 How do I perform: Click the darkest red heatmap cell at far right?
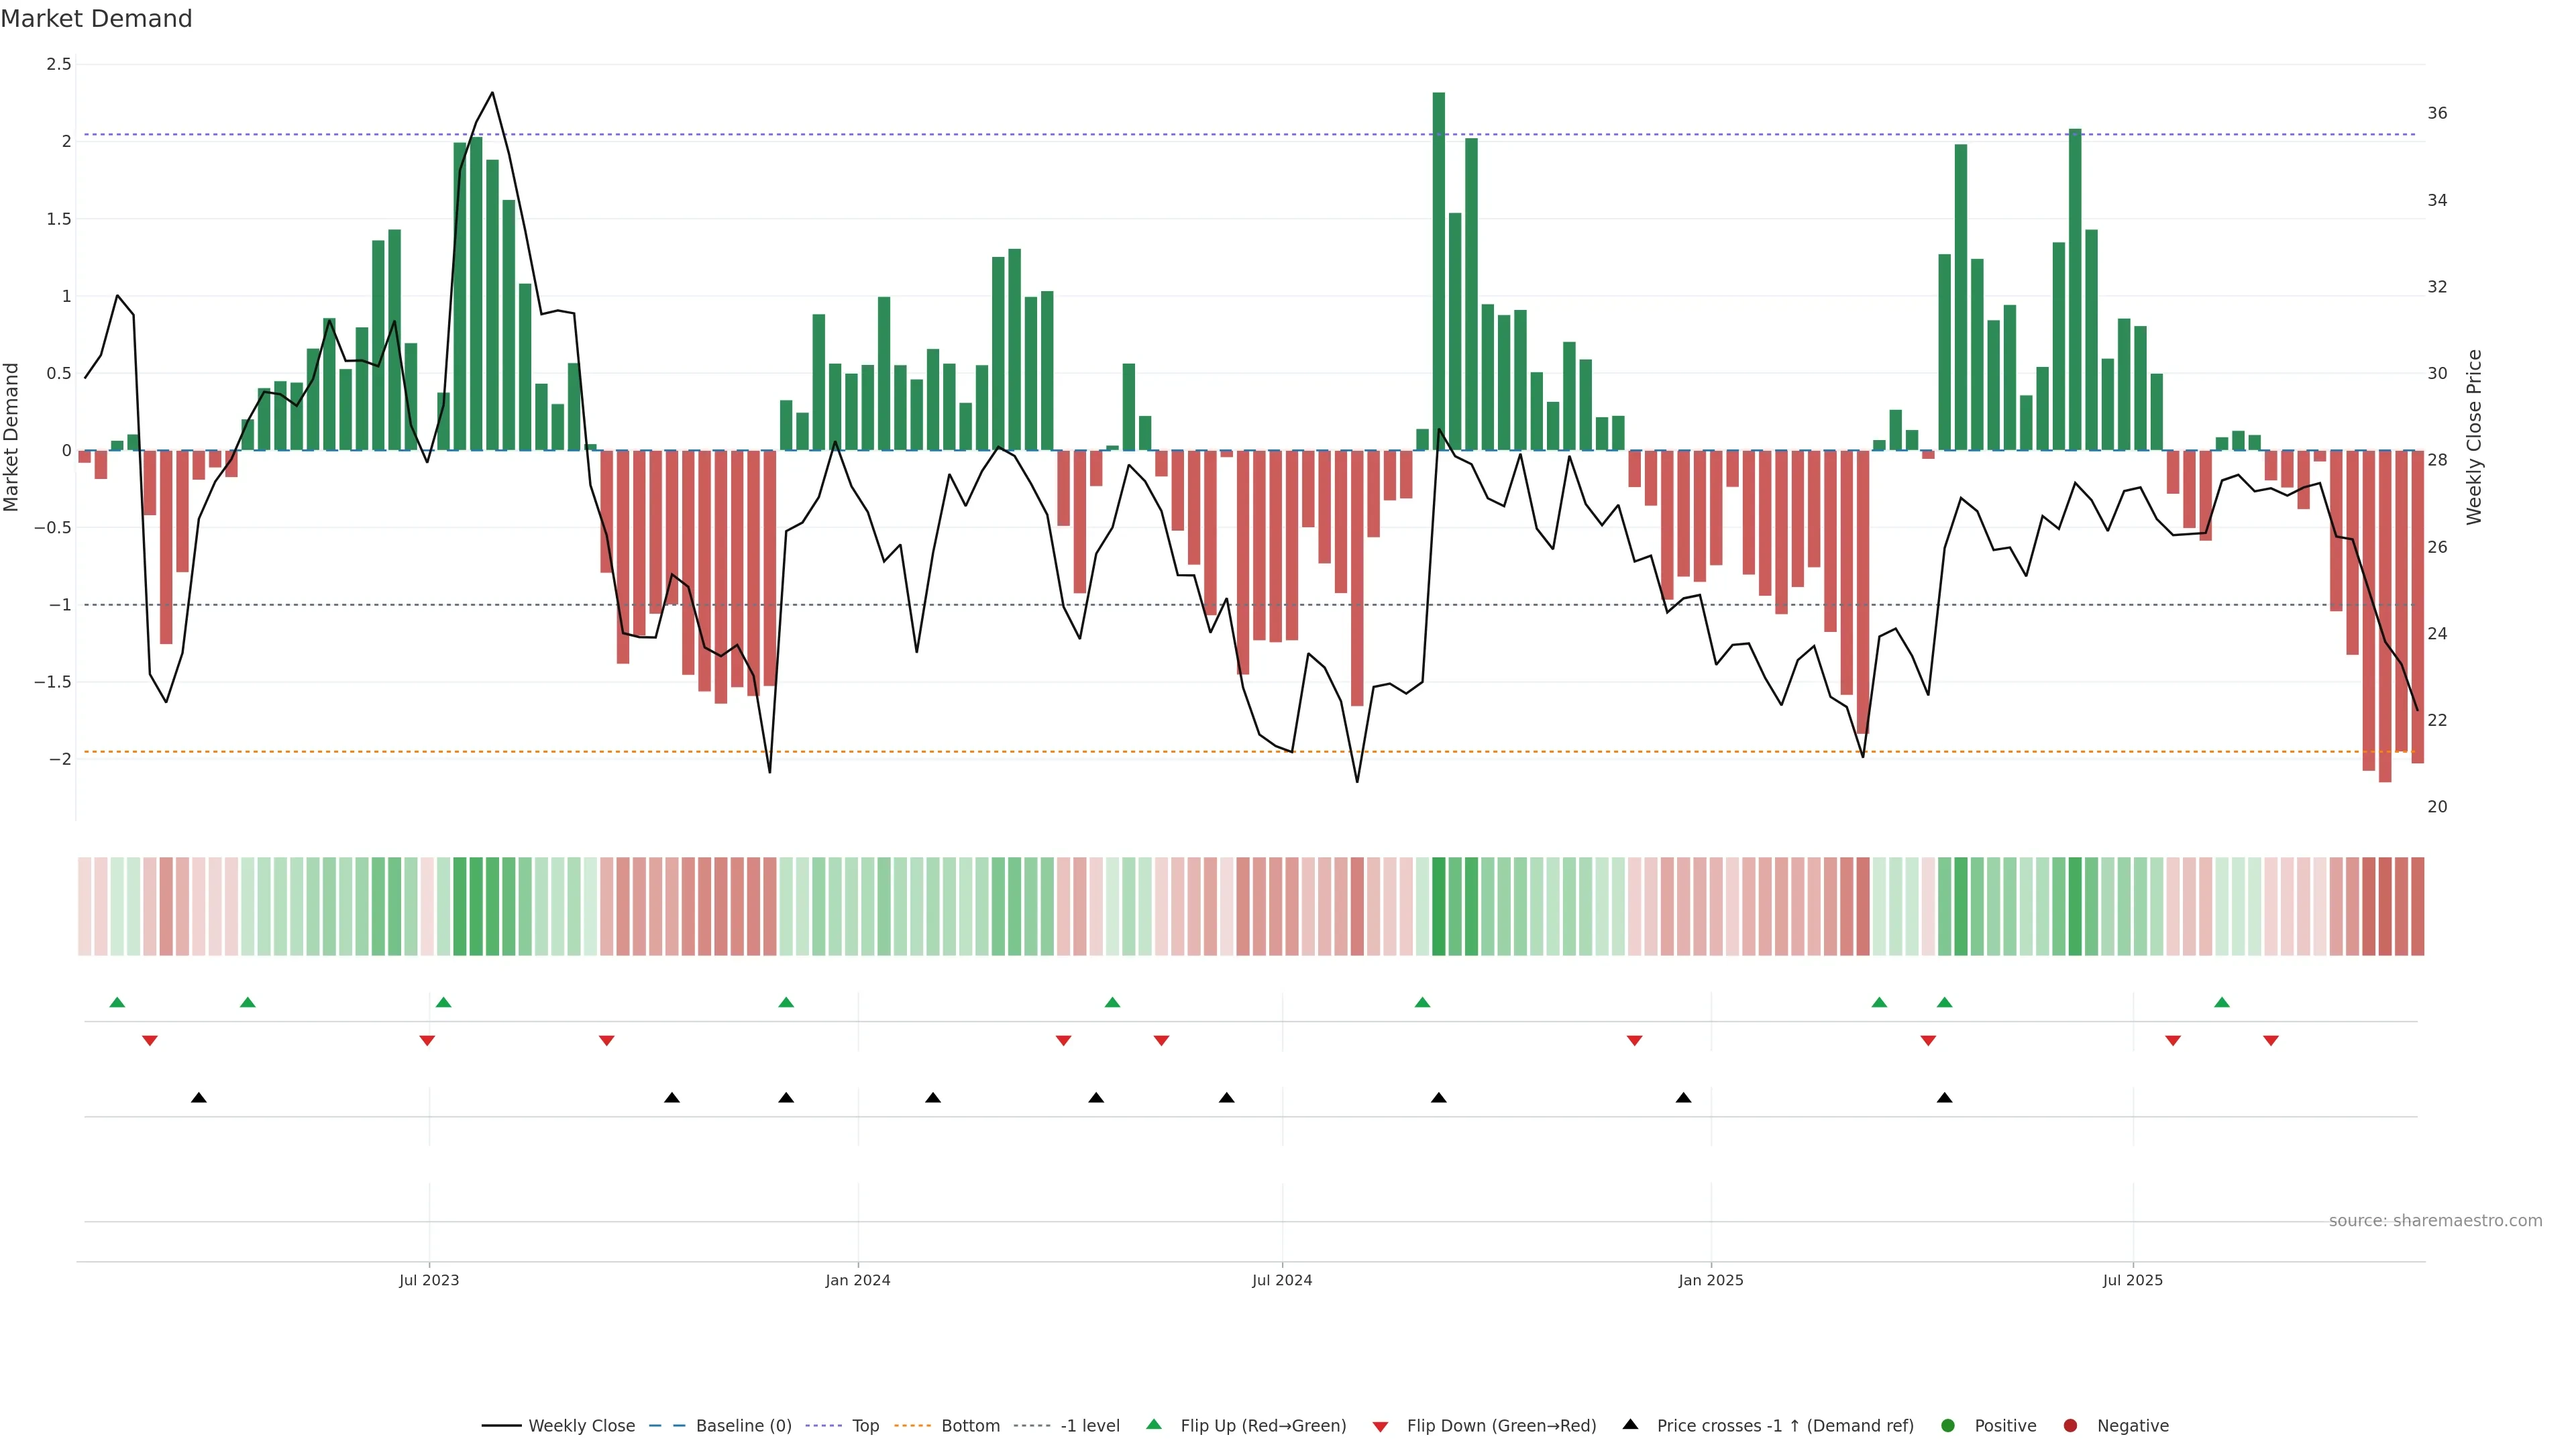tap(2385, 906)
